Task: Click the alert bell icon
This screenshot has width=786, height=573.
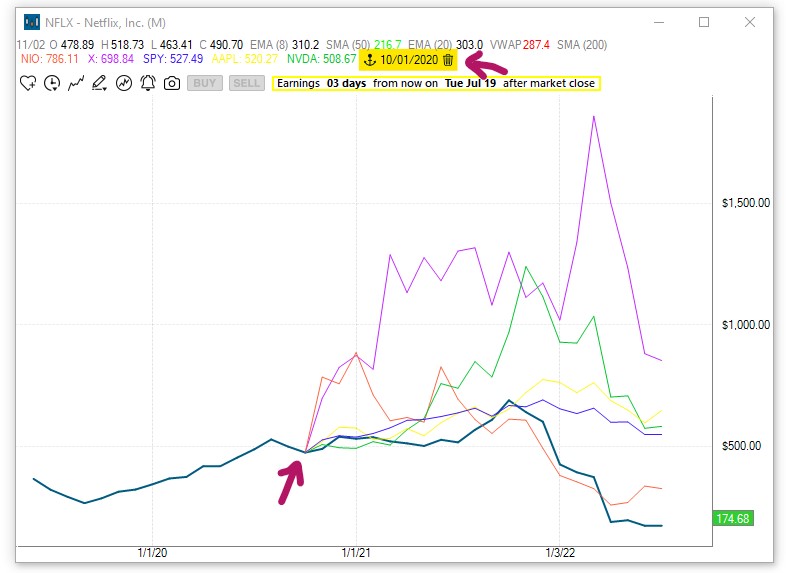Action: [148, 84]
